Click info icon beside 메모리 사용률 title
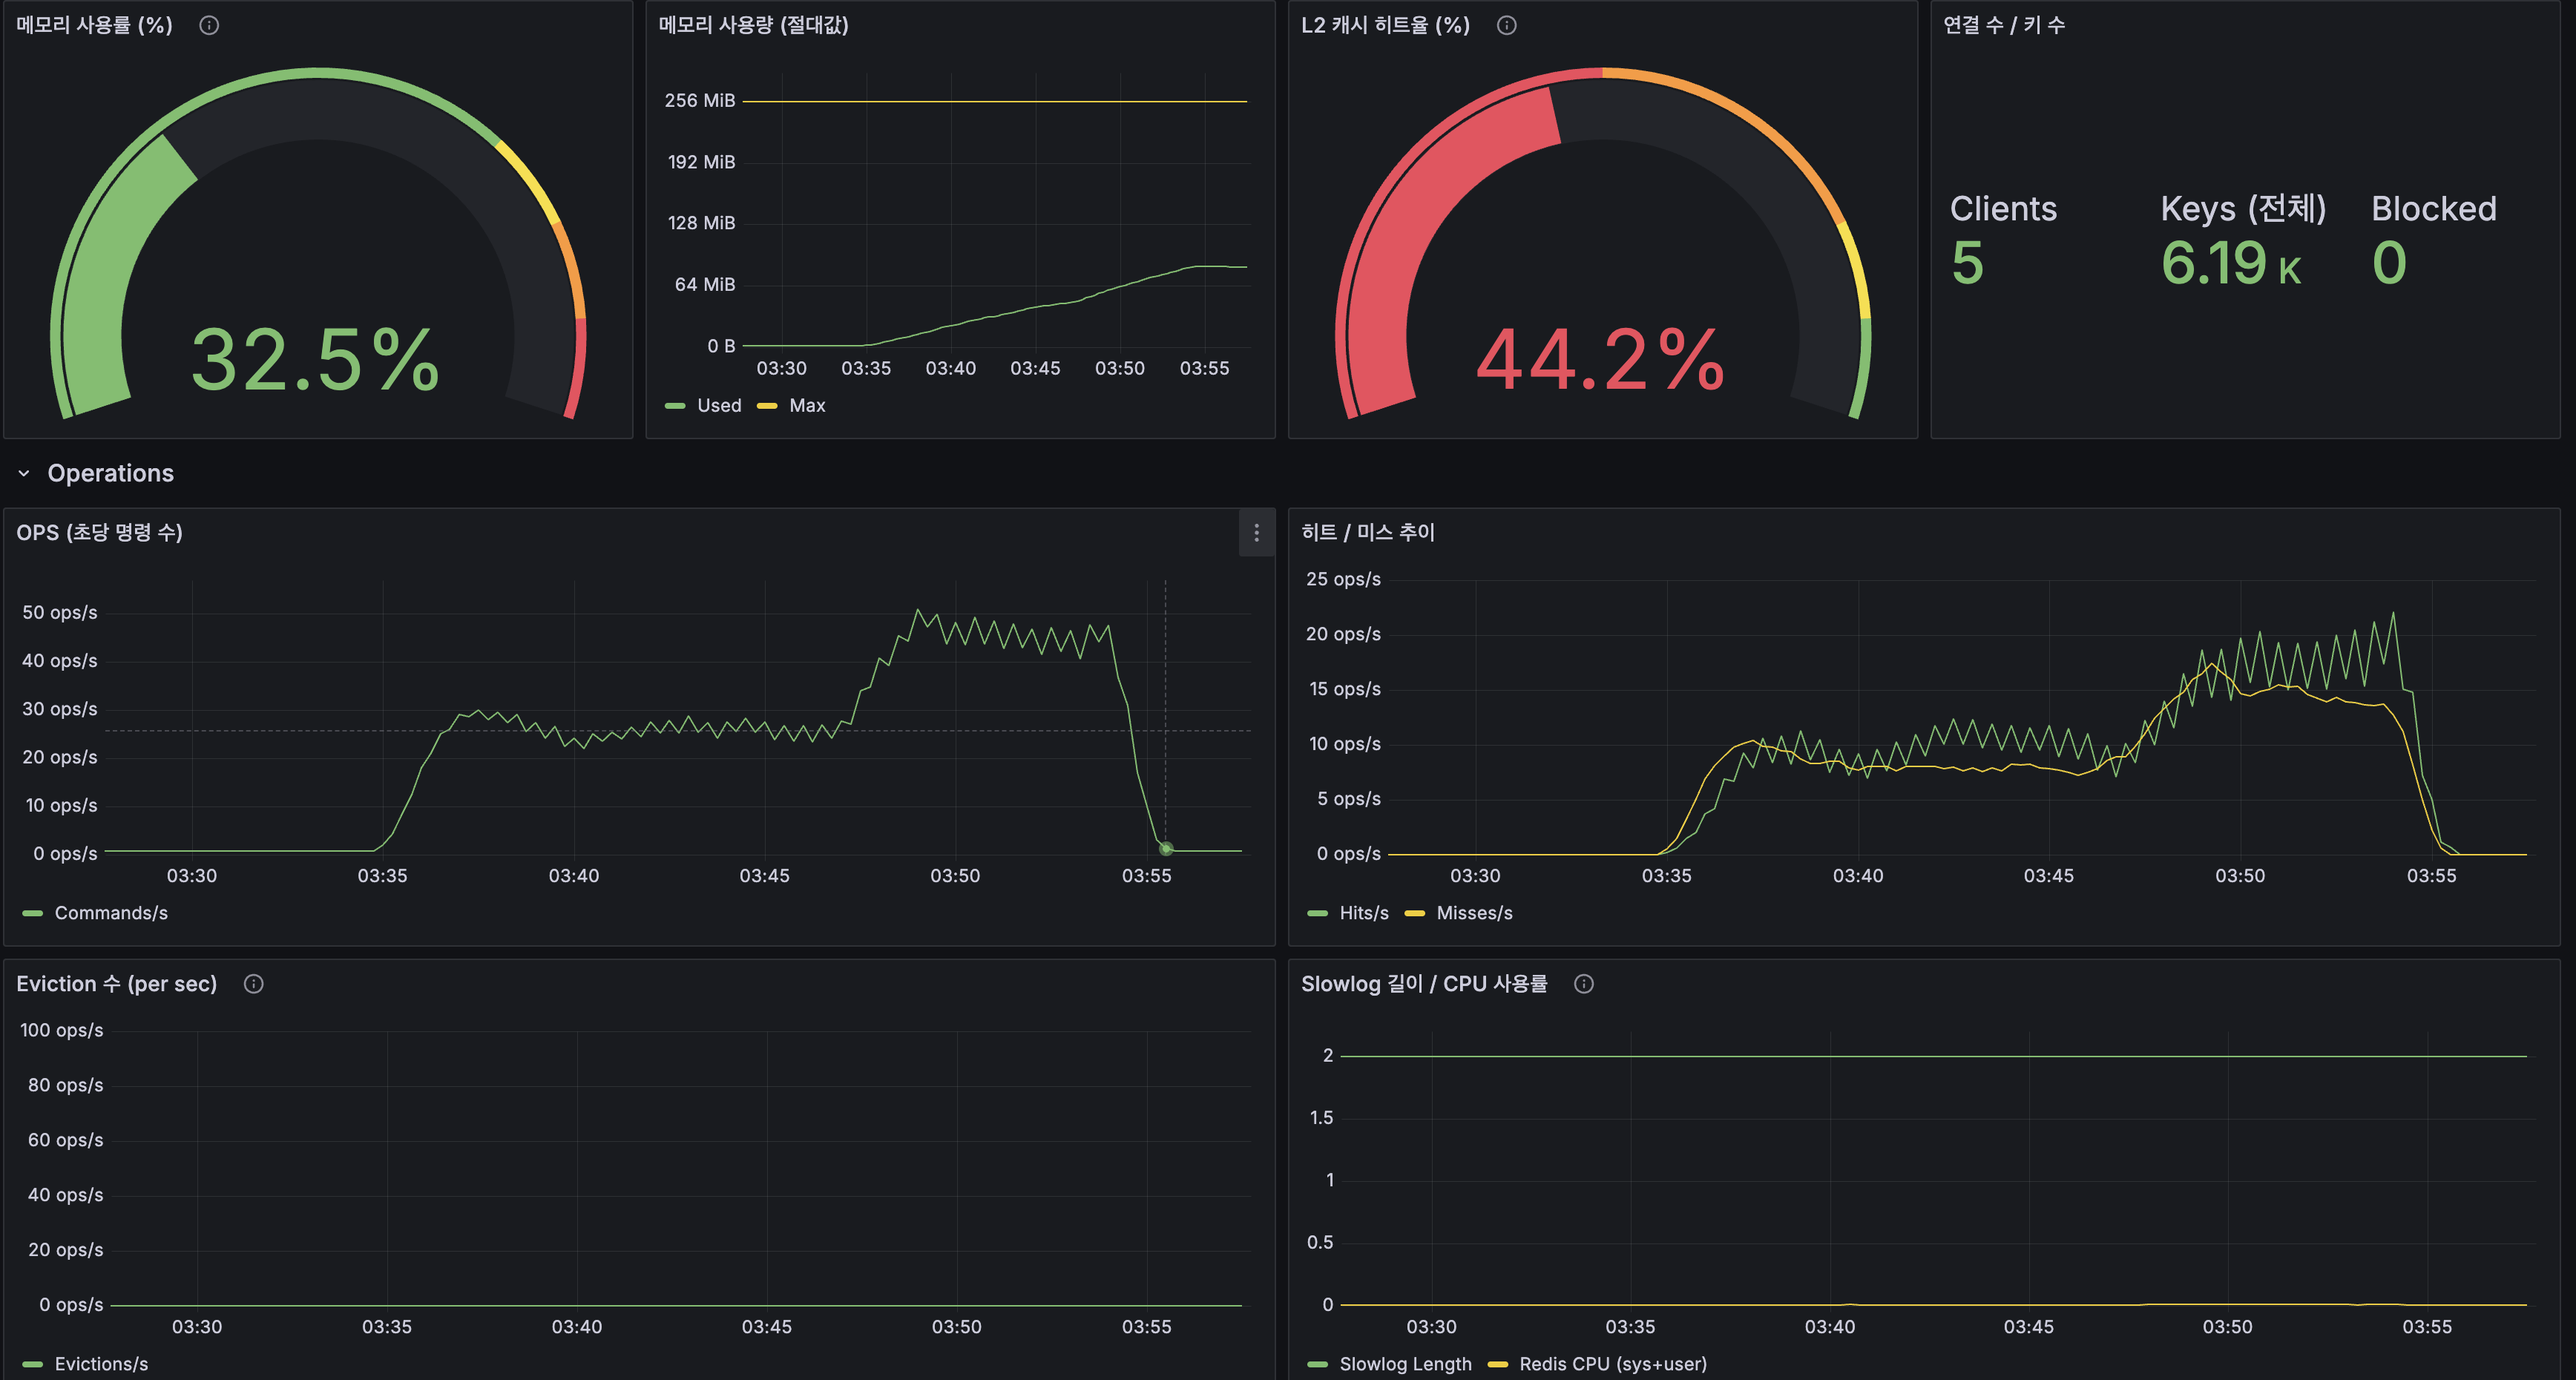The height and width of the screenshot is (1380, 2576). click(x=209, y=25)
